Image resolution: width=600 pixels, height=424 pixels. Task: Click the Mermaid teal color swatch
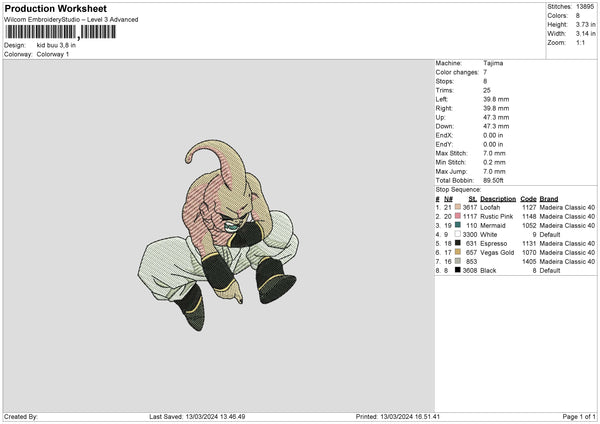pyautogui.click(x=458, y=225)
